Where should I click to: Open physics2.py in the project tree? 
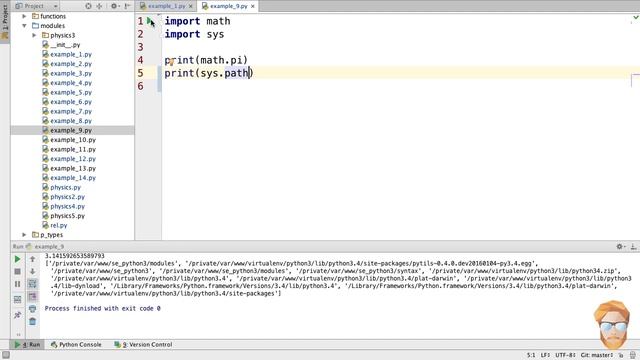click(x=63, y=197)
